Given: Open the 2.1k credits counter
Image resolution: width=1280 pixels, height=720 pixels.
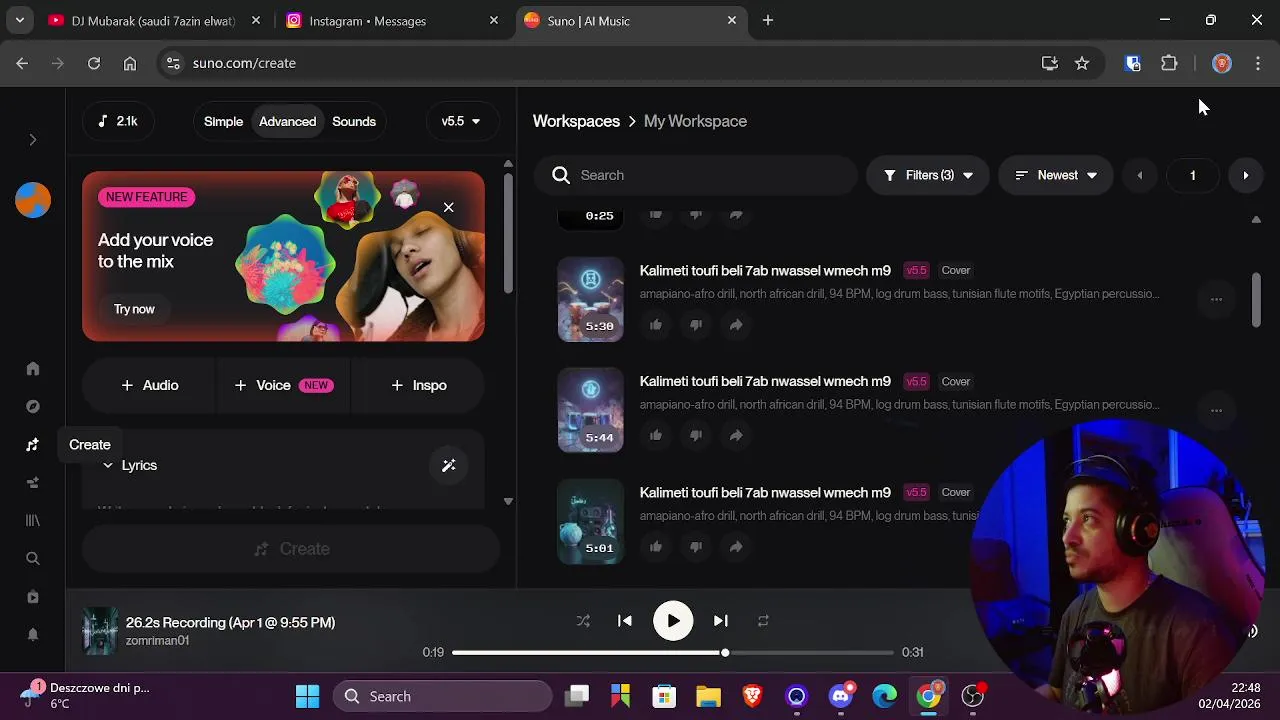Looking at the screenshot, I should [118, 121].
